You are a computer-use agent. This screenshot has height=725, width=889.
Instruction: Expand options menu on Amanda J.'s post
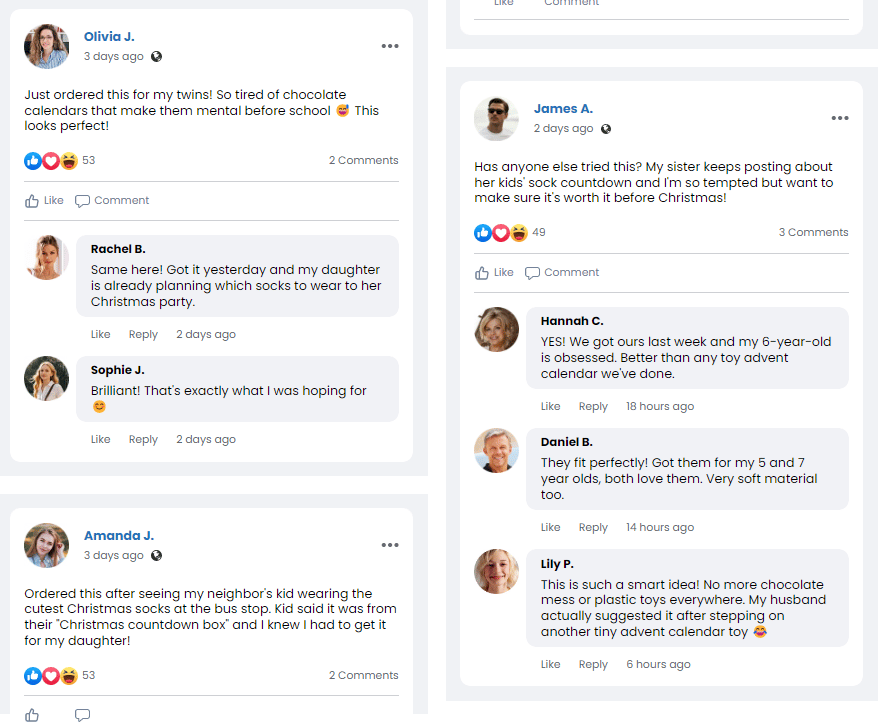pyautogui.click(x=390, y=545)
